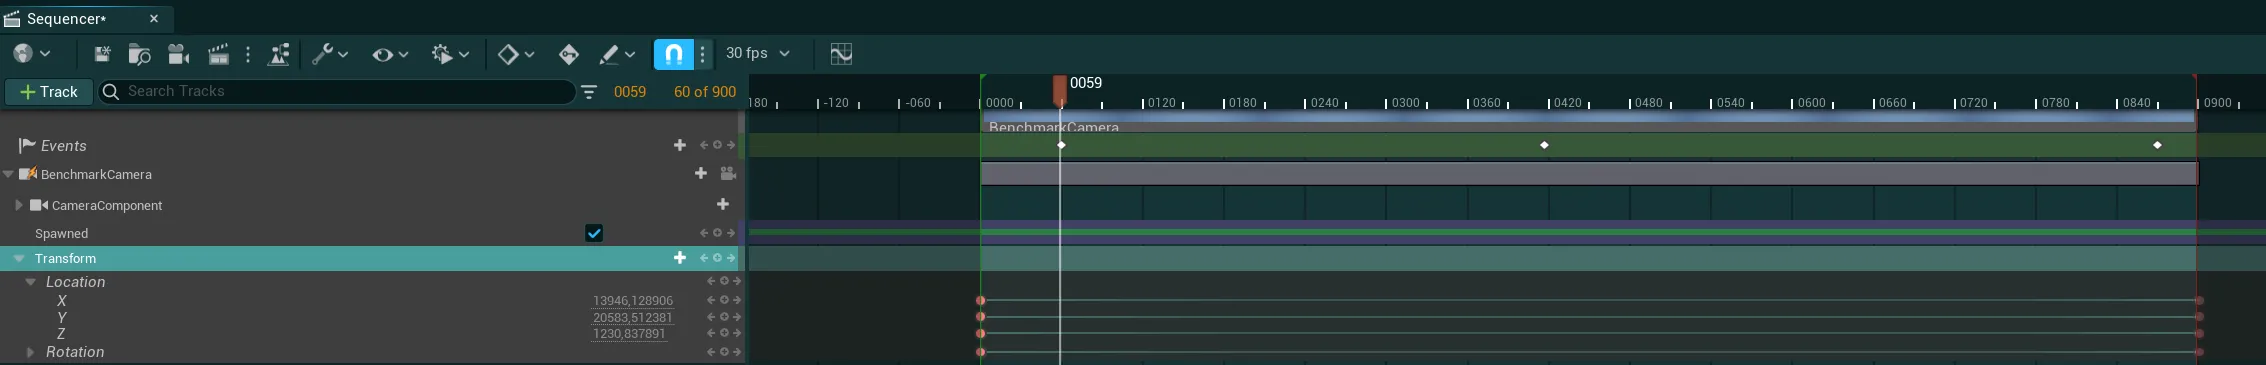Click previous key arrow on X row
This screenshot has width=2266, height=365.
[x=711, y=301]
